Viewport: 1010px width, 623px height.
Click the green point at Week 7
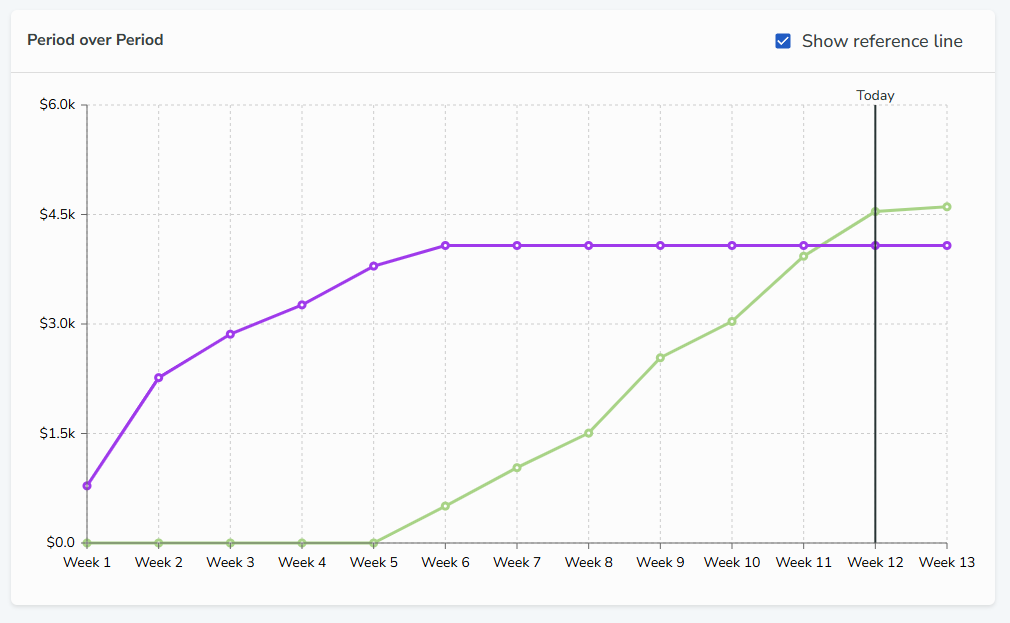tap(517, 468)
